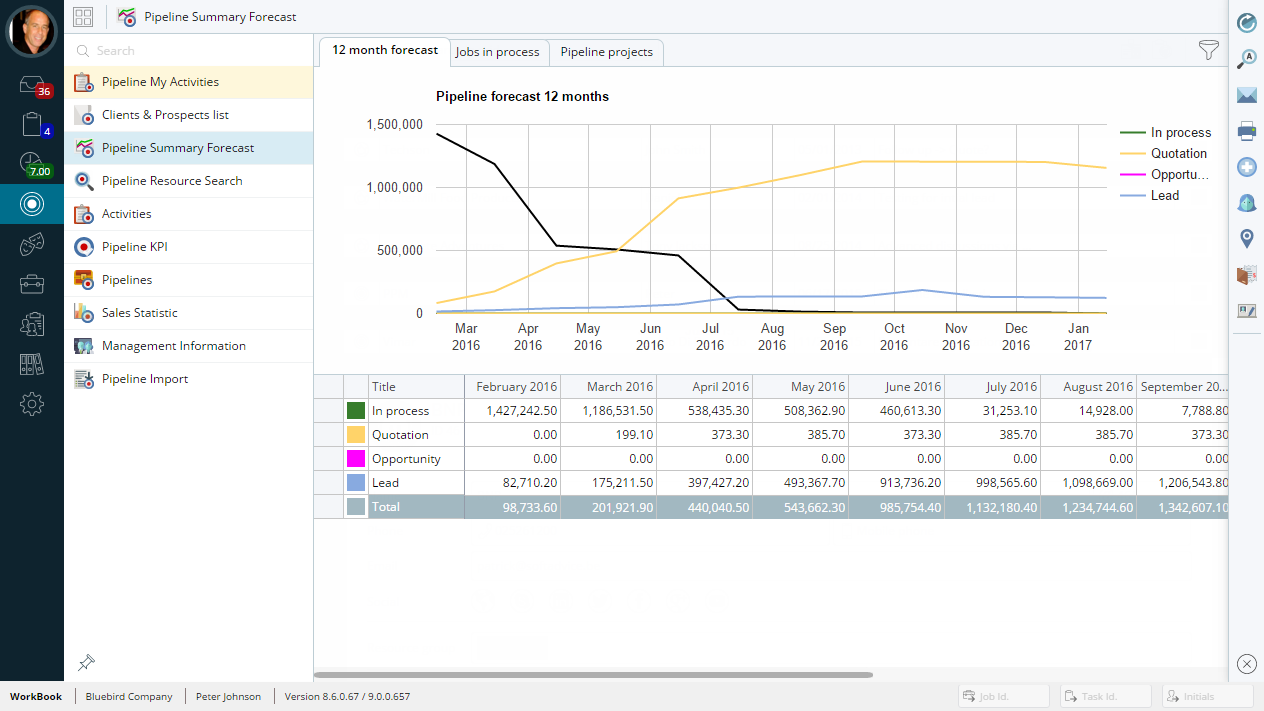Switch to Jobs in process tab
This screenshot has height=711, width=1264.
(x=497, y=52)
